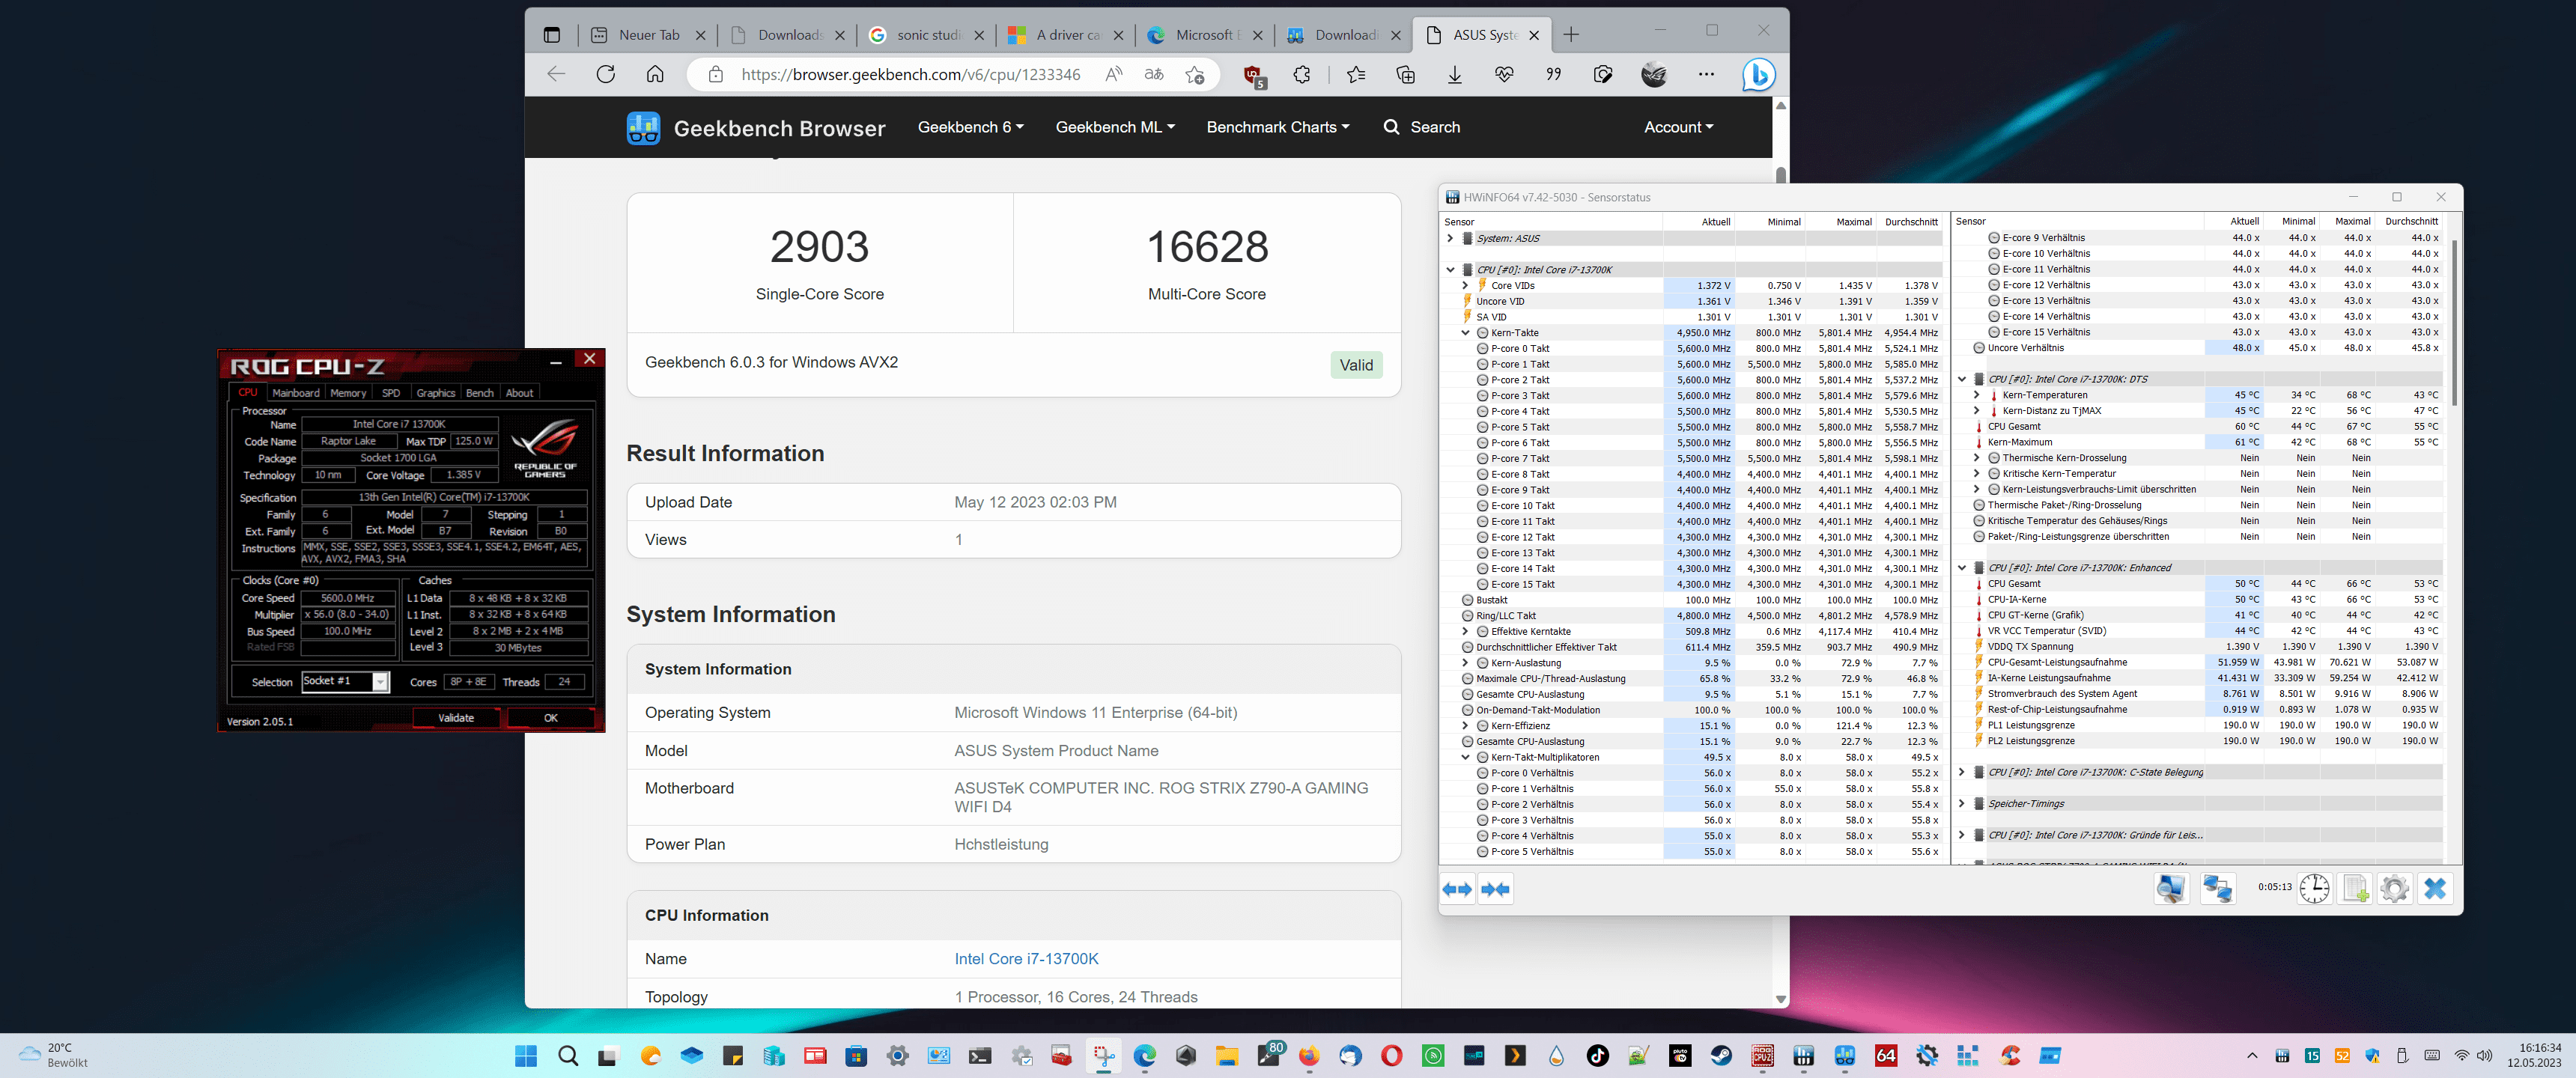Image resolution: width=2576 pixels, height=1078 pixels.
Task: Open the Graphics tab in CPU-Z
Action: pos(435,393)
